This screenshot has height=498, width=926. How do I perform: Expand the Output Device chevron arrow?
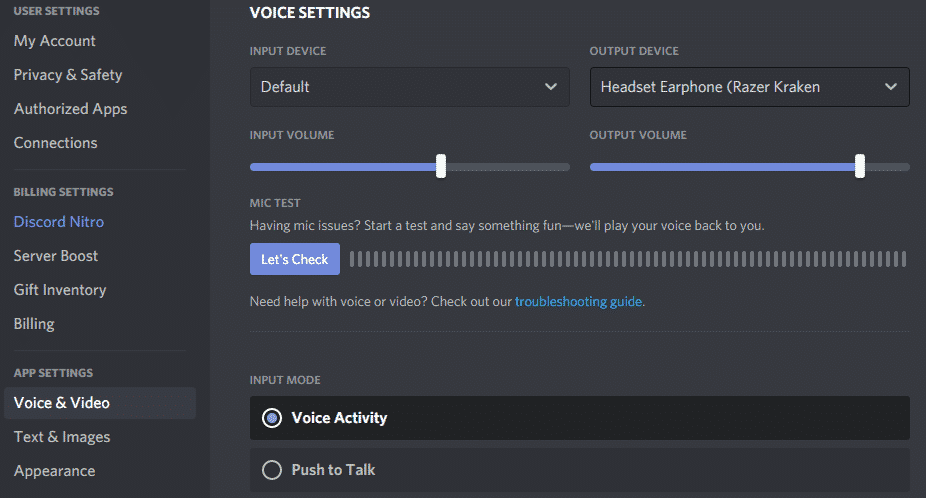point(891,87)
